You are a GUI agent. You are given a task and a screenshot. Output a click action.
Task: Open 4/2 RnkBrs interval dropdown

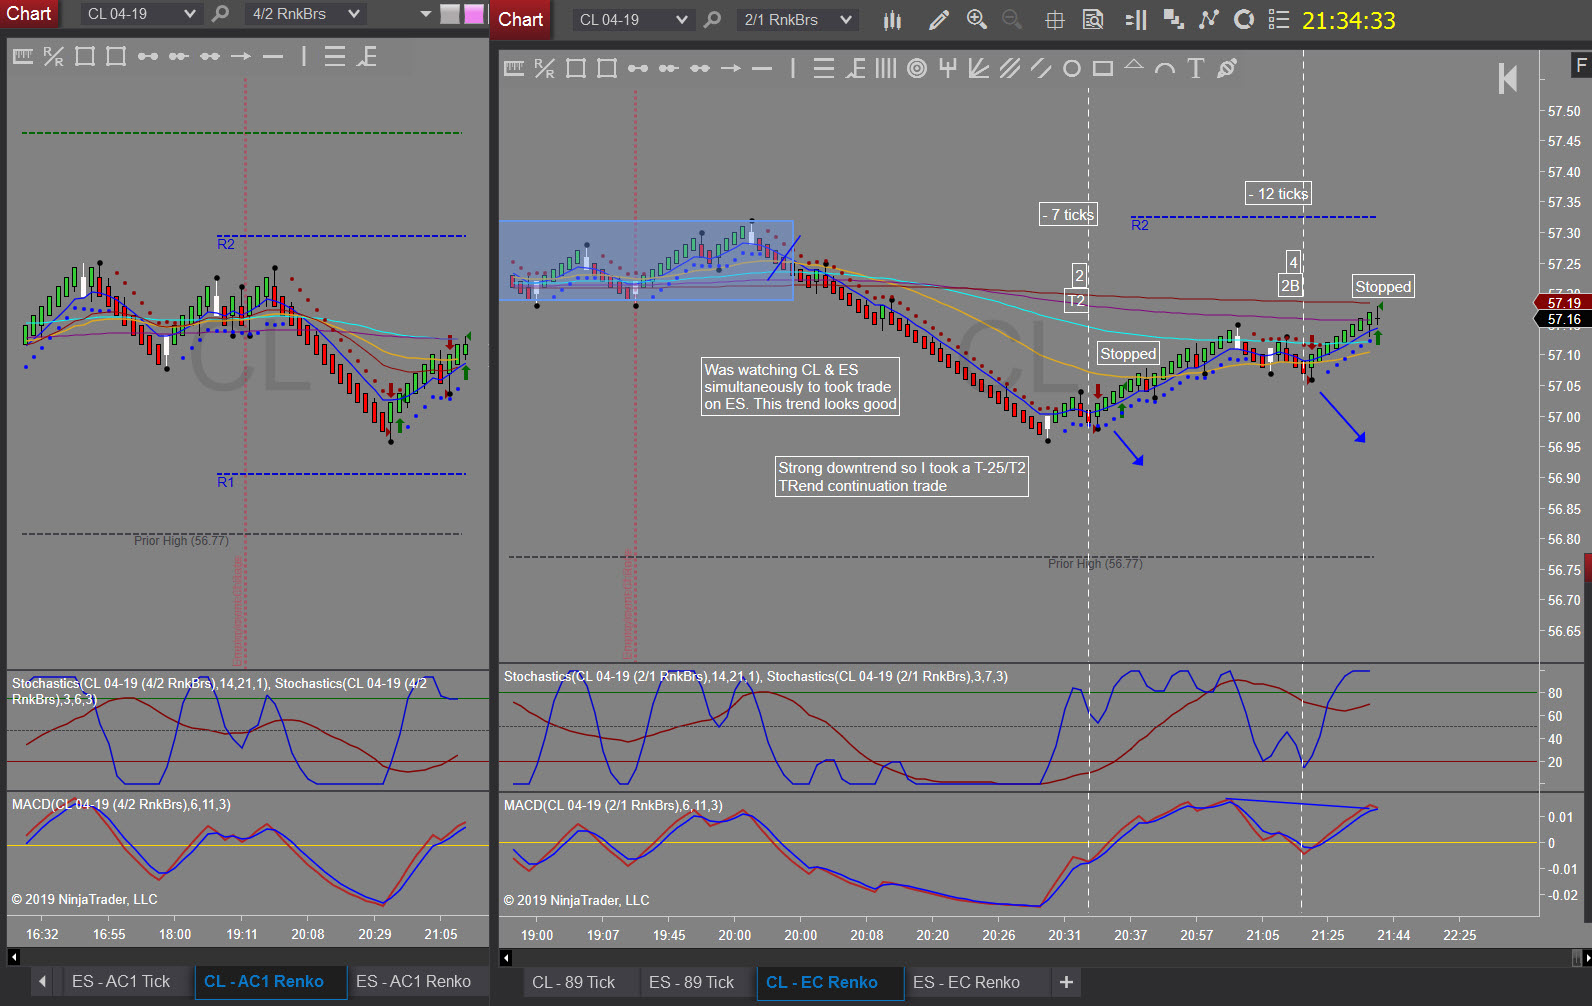point(305,14)
